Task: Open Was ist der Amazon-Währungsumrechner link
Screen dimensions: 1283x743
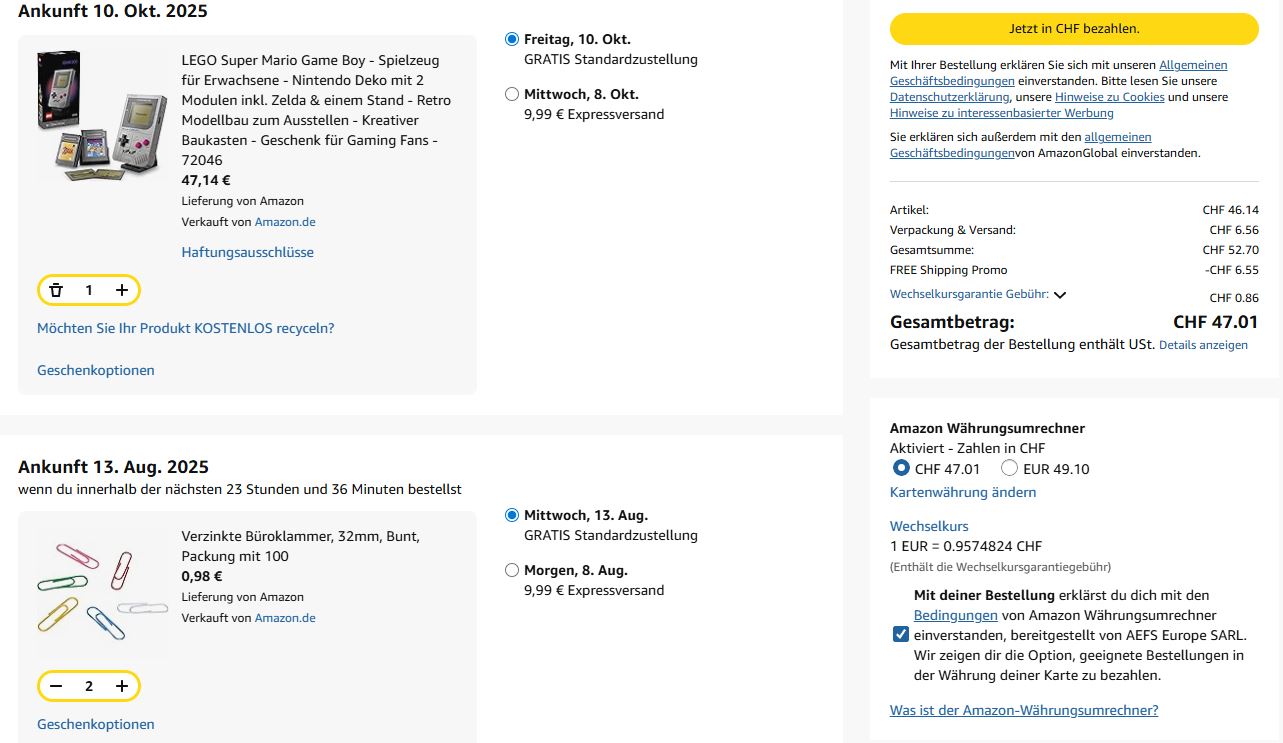Action: pyautogui.click(x=1023, y=710)
